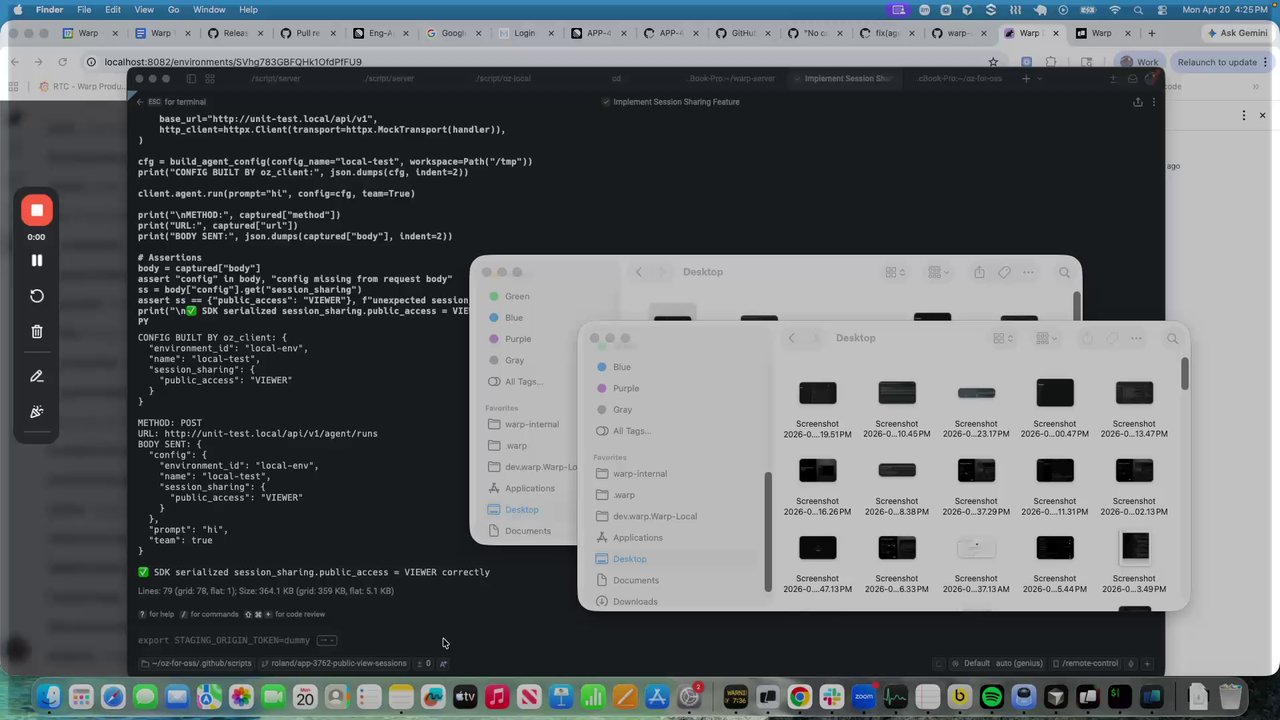Open the Apple menu

17,10
